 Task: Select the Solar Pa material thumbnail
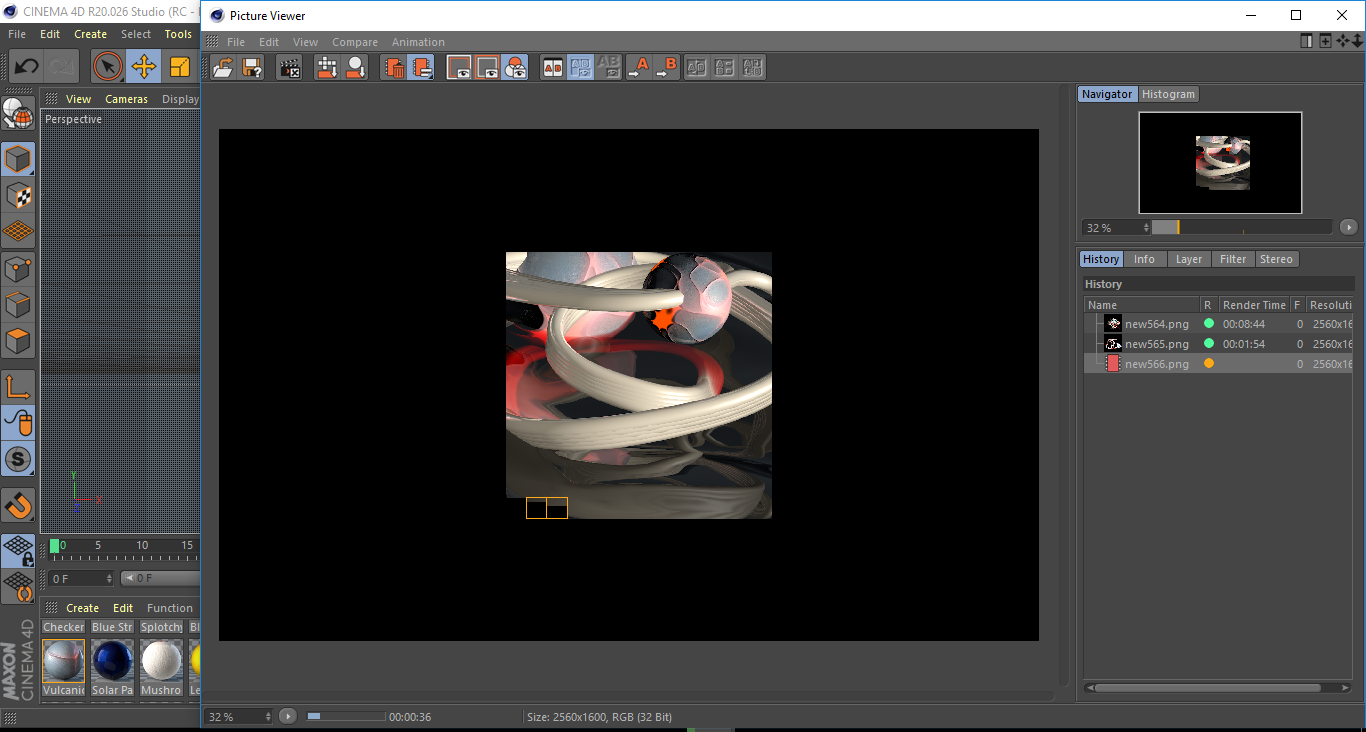point(112,661)
